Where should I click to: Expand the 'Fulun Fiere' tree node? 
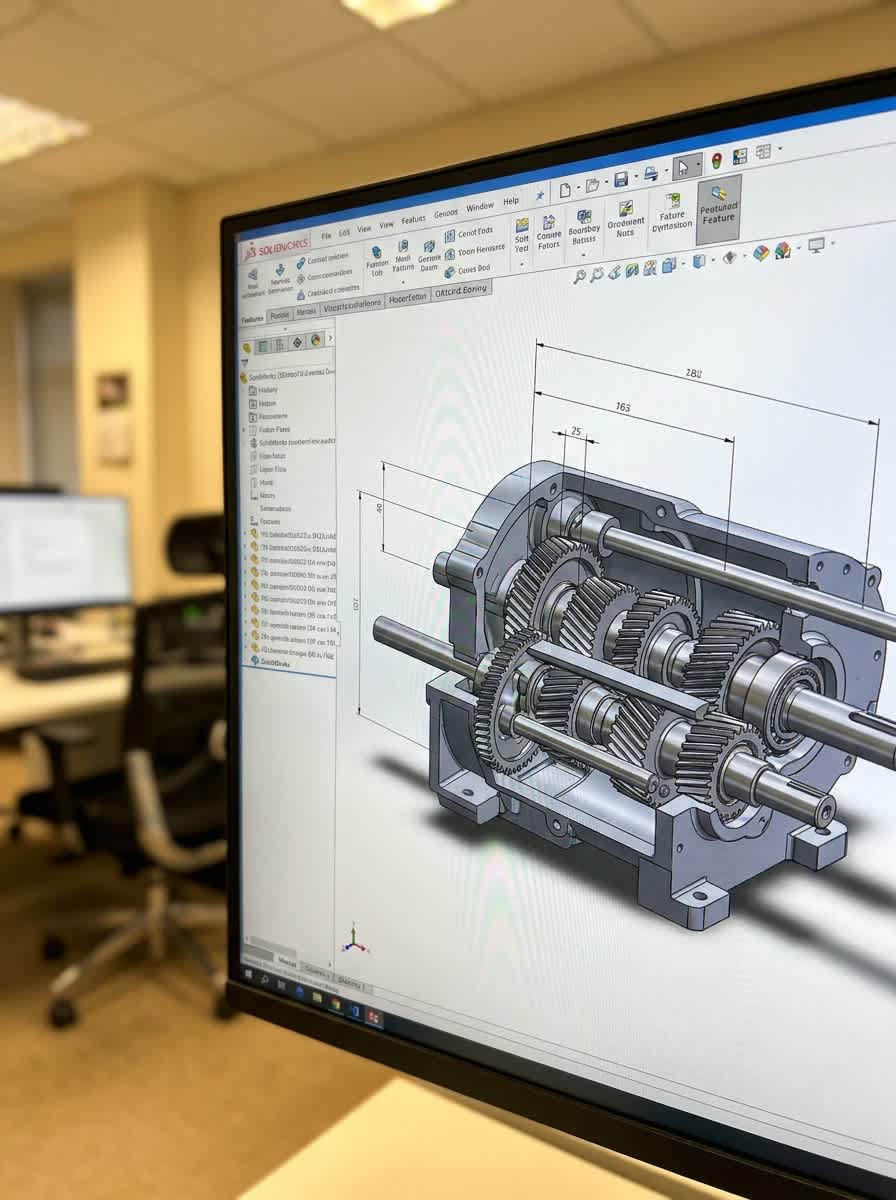(243, 430)
